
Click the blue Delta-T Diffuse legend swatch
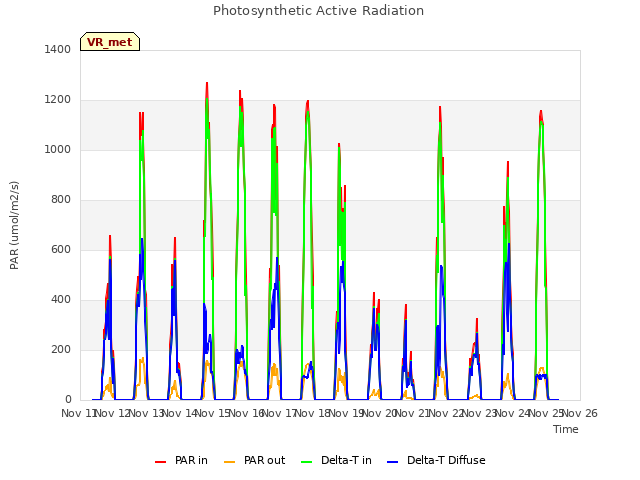point(393,462)
